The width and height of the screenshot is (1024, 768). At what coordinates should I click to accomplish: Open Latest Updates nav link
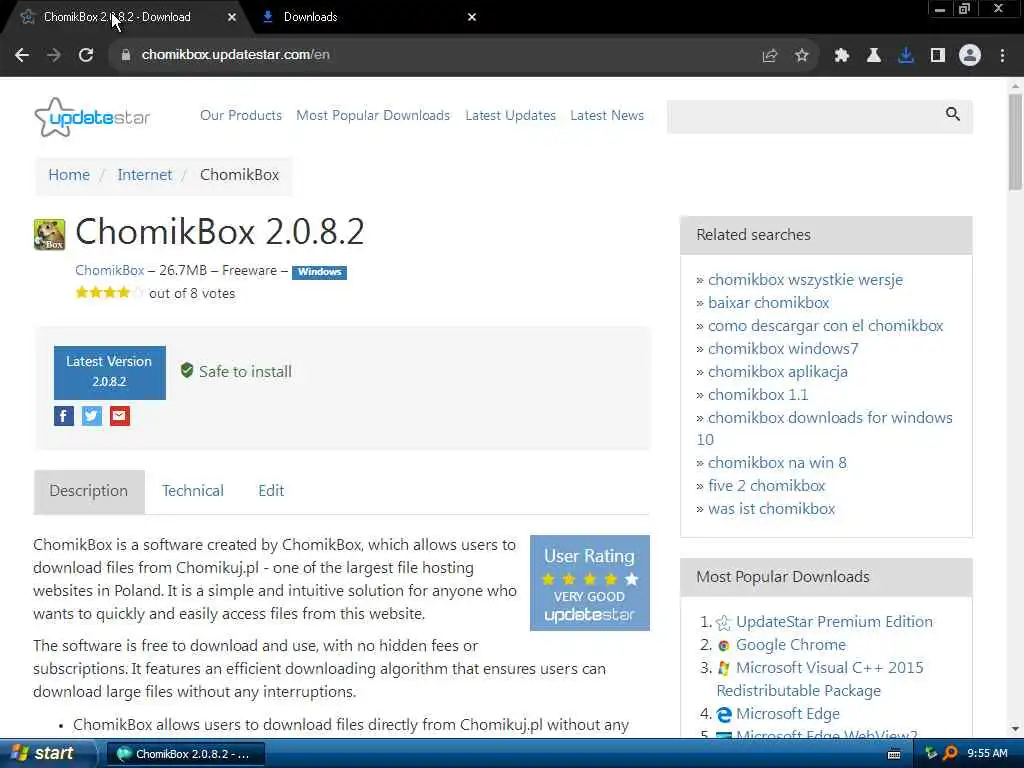pyautogui.click(x=510, y=116)
